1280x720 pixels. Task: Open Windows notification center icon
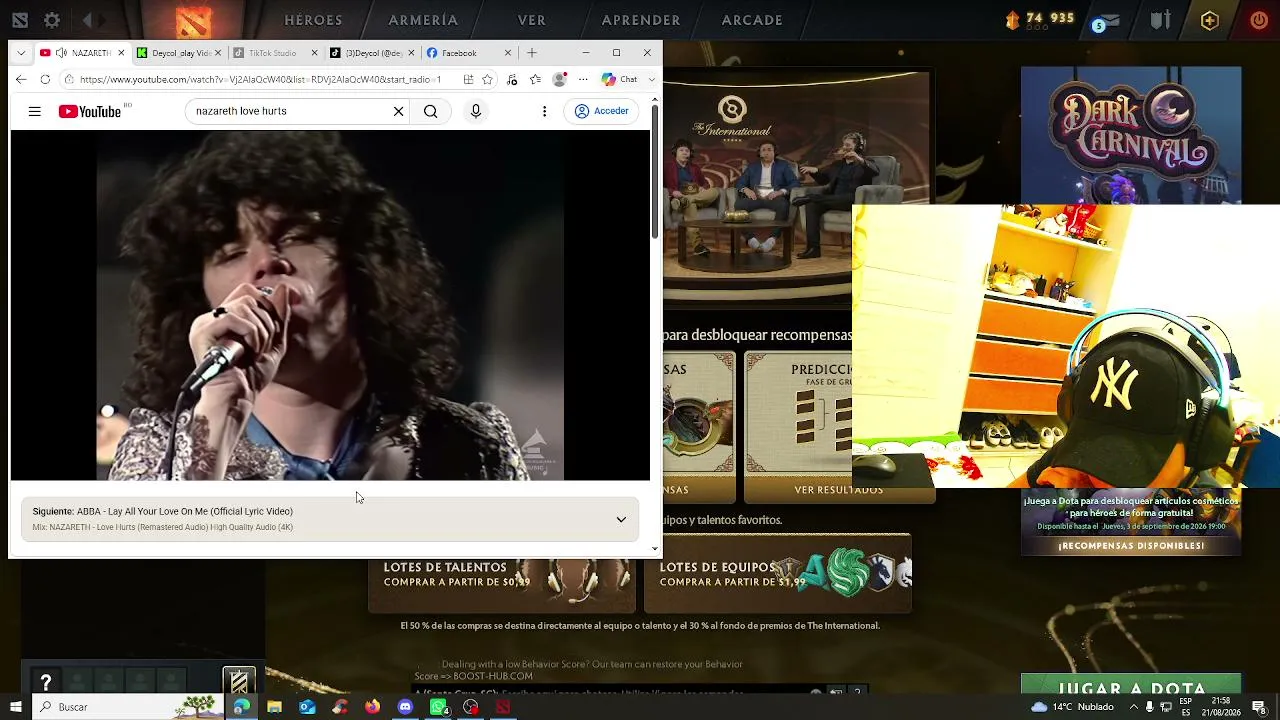click(x=1259, y=707)
